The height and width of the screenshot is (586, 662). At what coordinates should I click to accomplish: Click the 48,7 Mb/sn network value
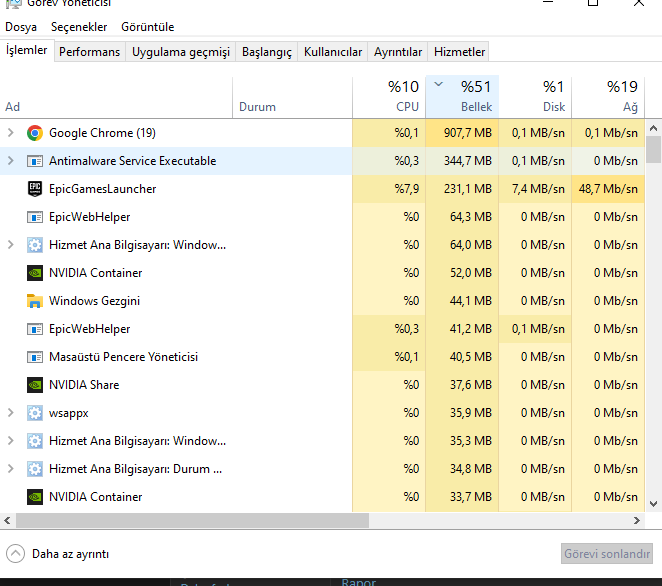[x=608, y=189]
